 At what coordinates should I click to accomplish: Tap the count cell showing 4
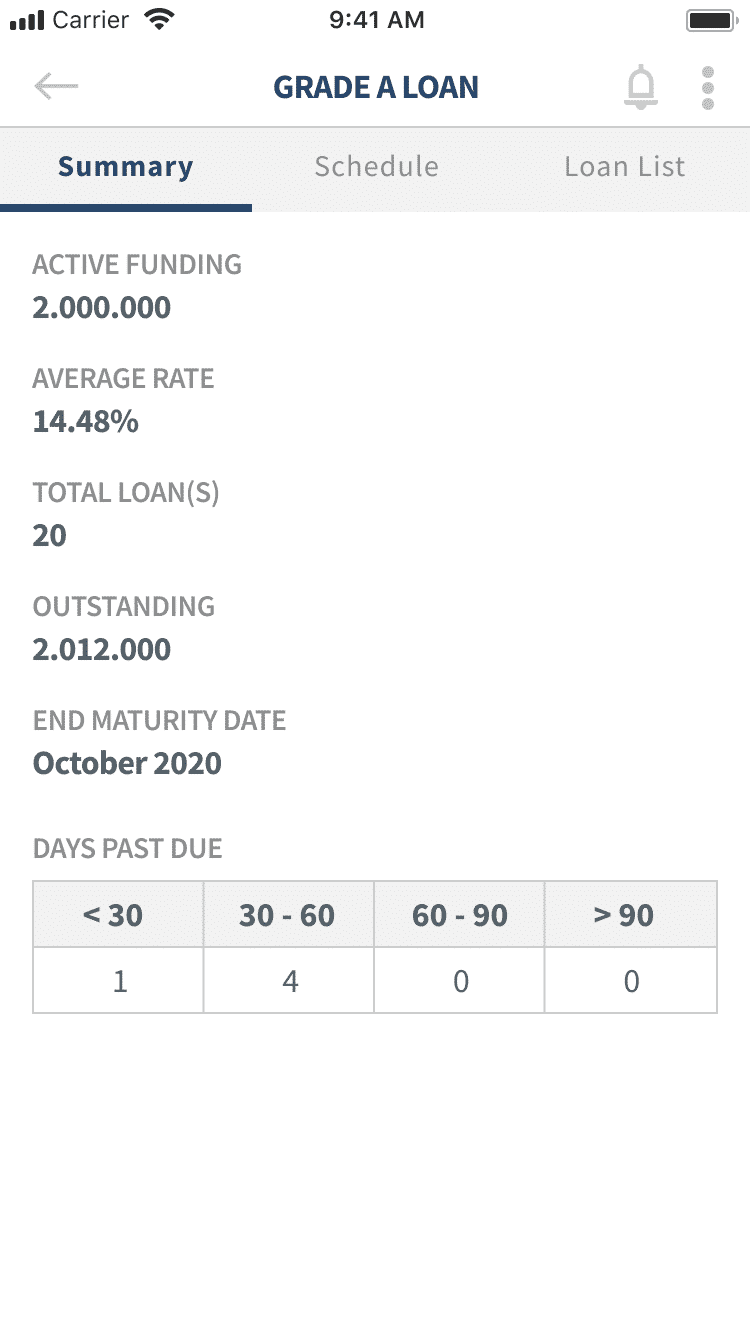click(289, 981)
